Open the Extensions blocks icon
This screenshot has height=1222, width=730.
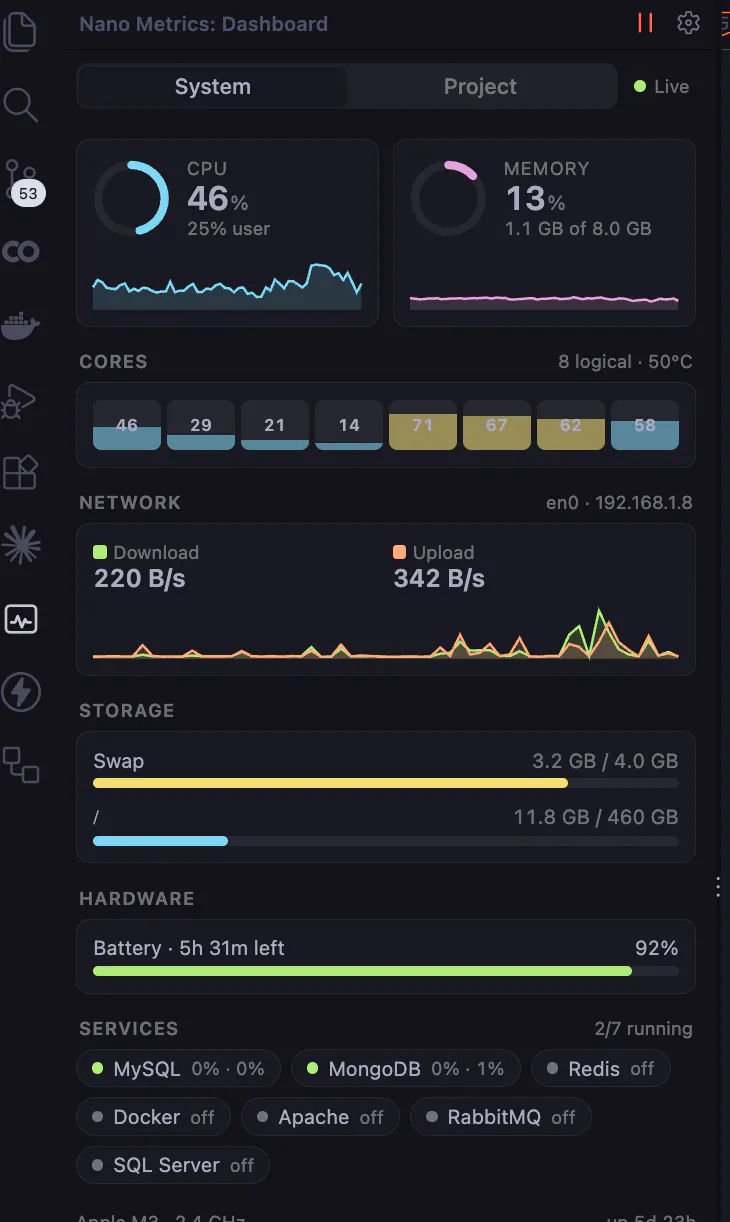coord(21,472)
